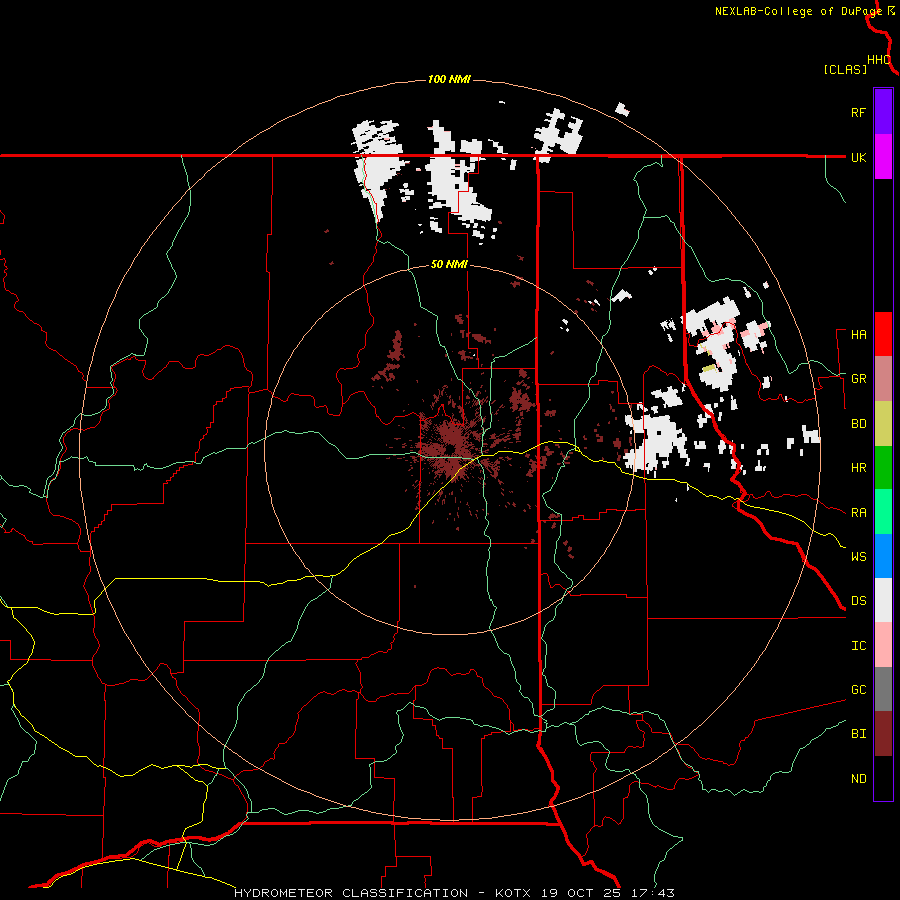Click the NEXLAB-College of DuPage header text

tap(798, 11)
